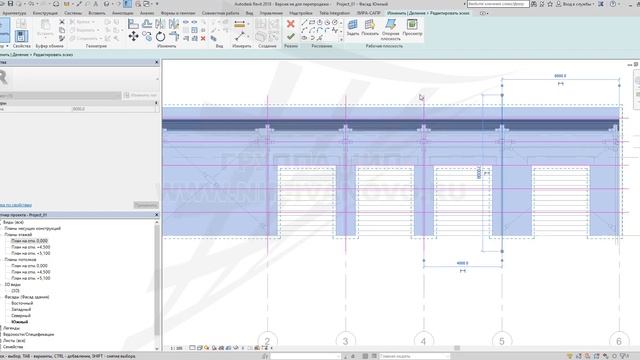Image resolution: width=640 pixels, height=360 pixels.
Task: Open the Аннотации ribbon tab
Action: (x=122, y=13)
